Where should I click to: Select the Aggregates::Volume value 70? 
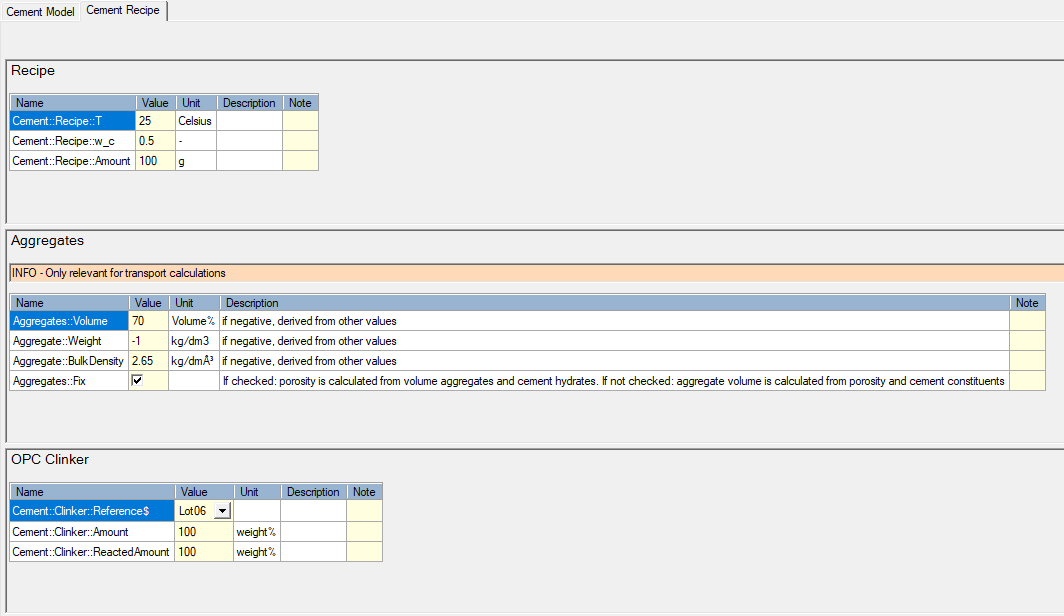coord(148,321)
